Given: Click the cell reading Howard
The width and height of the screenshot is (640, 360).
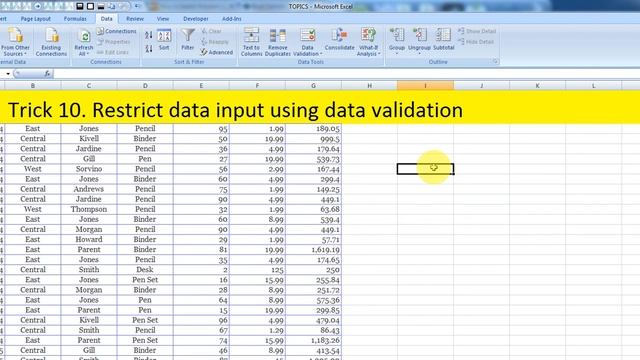Looking at the screenshot, I should click(89, 240).
